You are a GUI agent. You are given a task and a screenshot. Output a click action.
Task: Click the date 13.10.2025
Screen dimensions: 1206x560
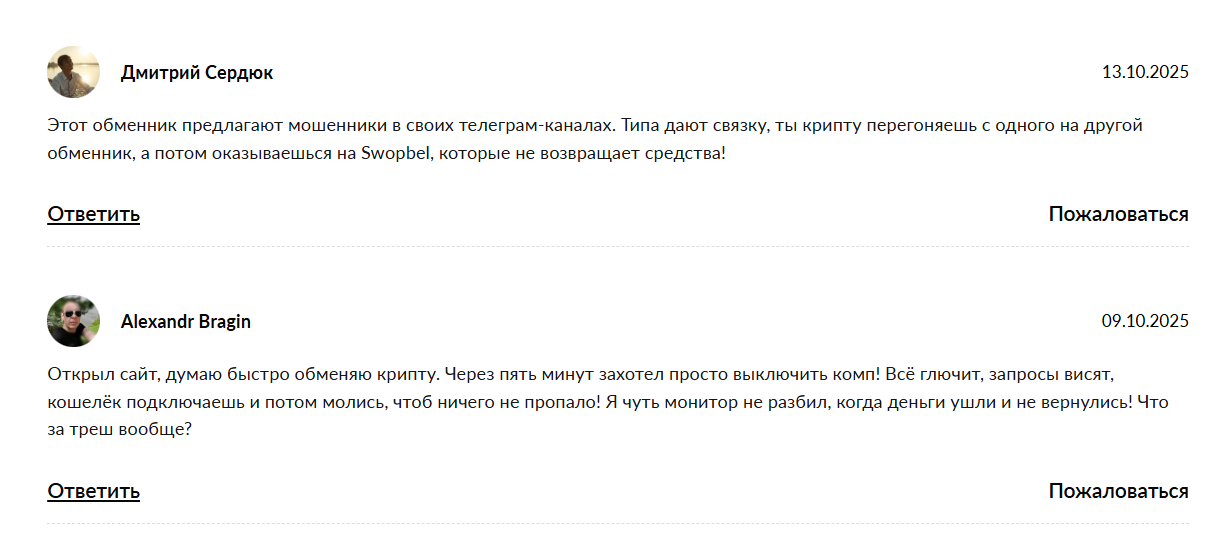pyautogui.click(x=1145, y=72)
